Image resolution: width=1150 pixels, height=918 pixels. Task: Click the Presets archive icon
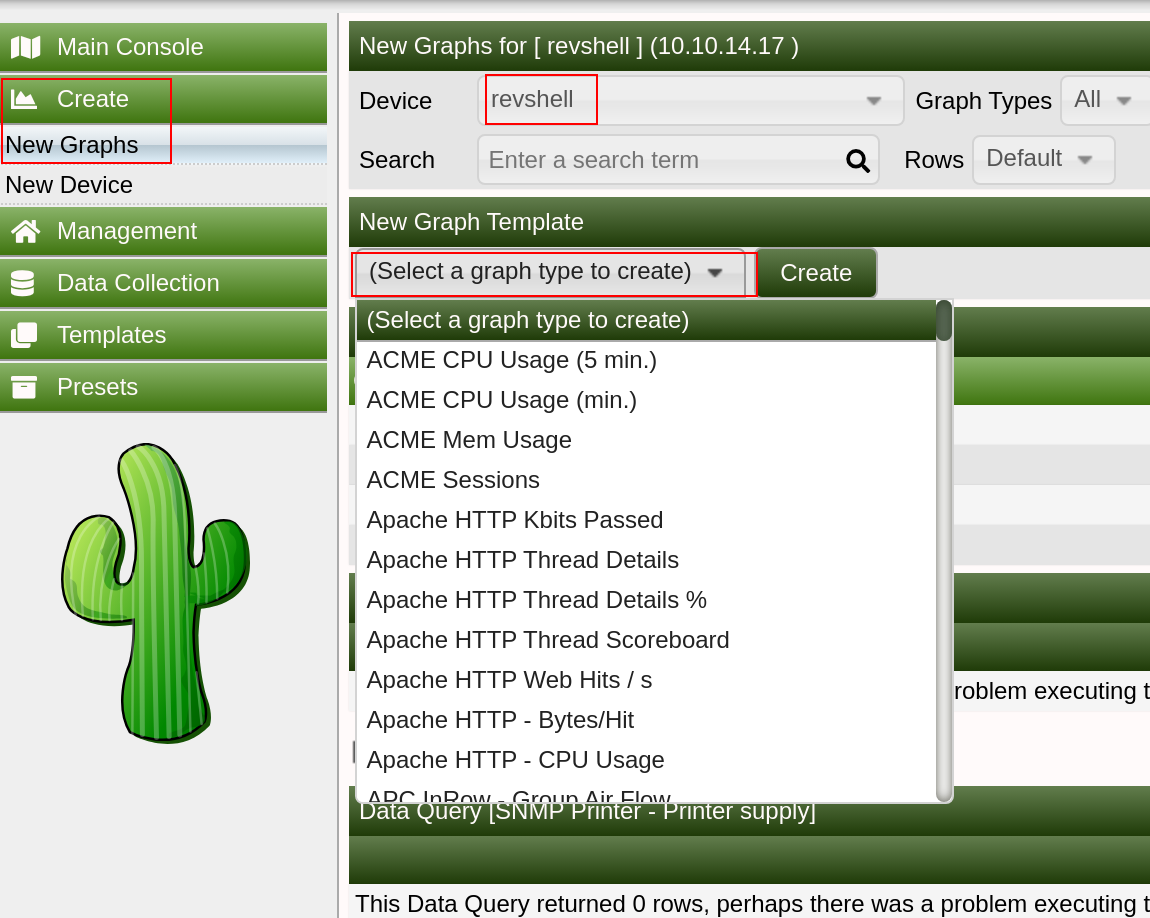coord(23,387)
